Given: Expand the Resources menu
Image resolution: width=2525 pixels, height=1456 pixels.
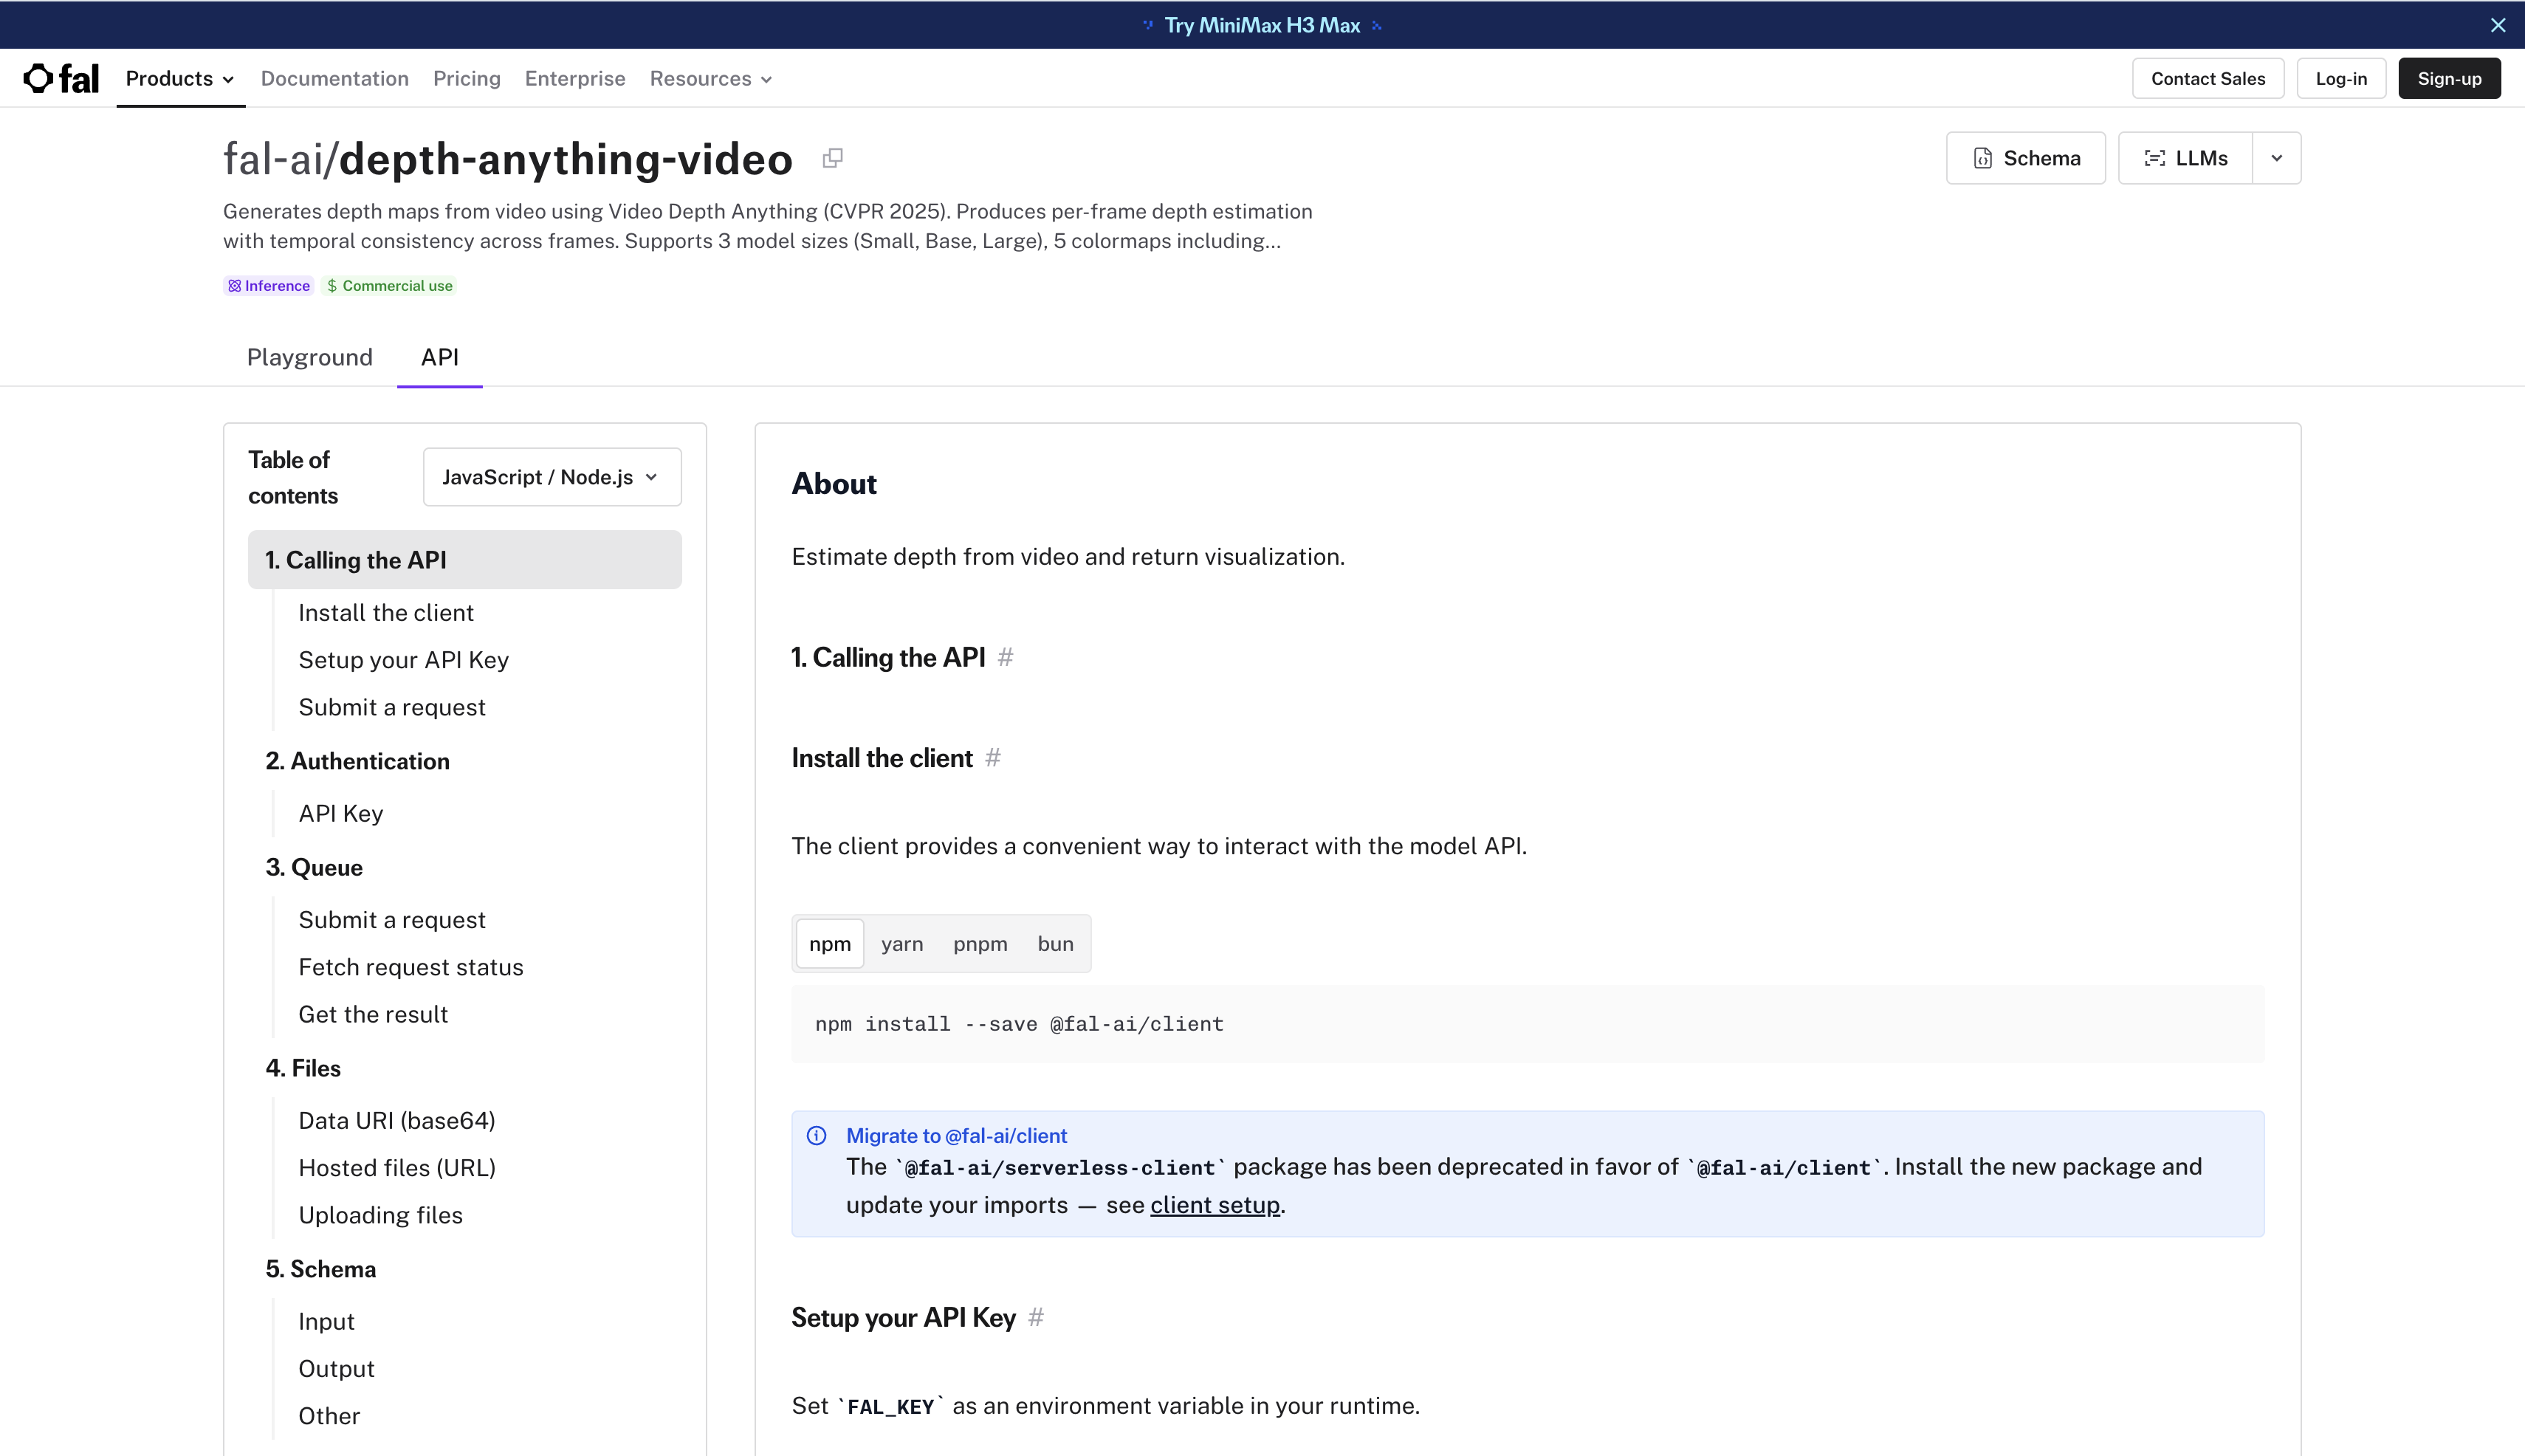Looking at the screenshot, I should pyautogui.click(x=711, y=78).
